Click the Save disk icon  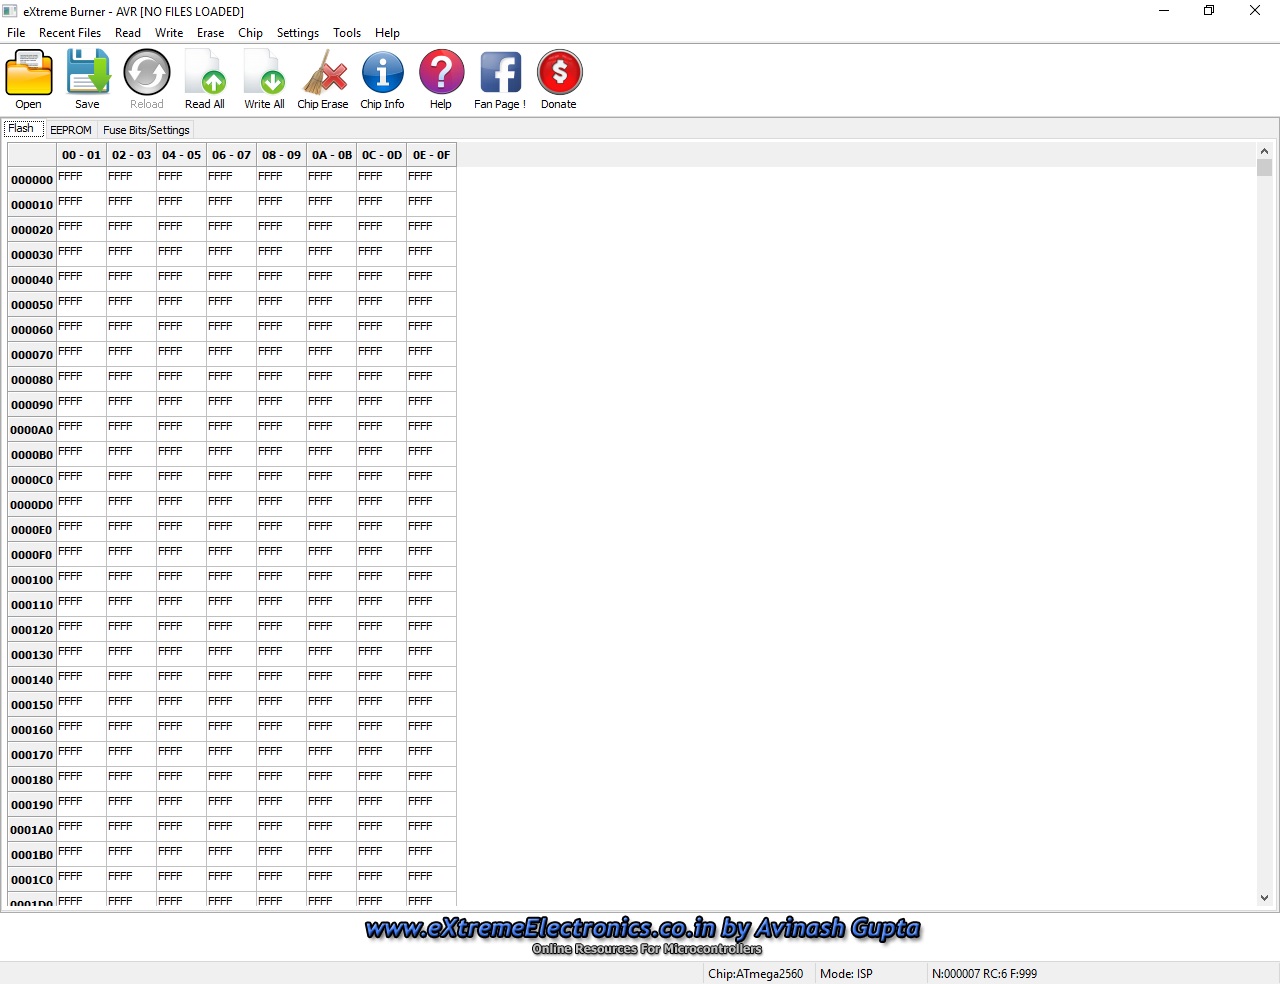coord(88,74)
